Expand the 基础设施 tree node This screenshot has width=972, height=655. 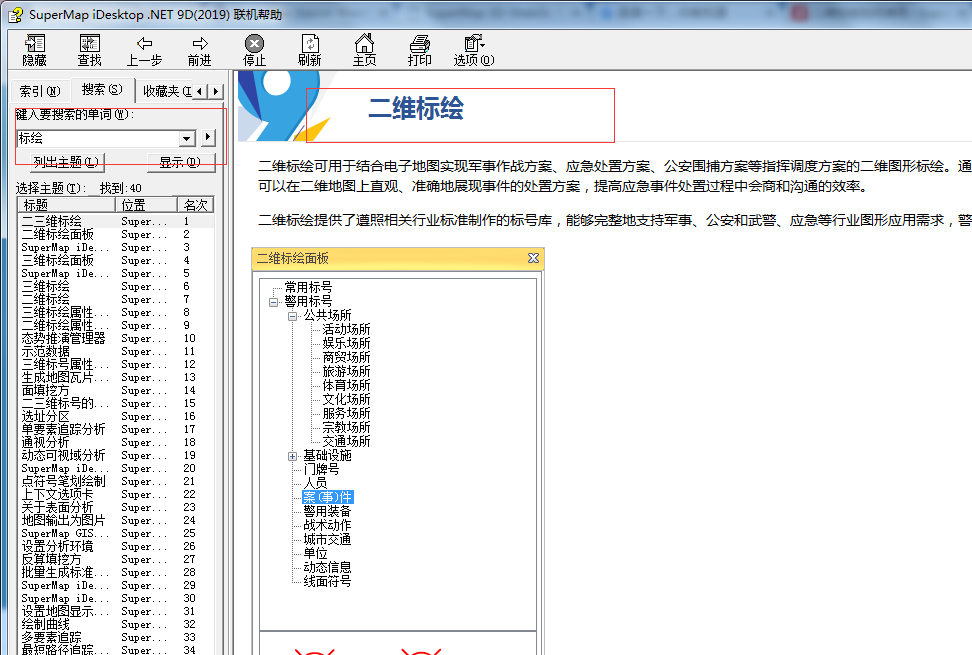click(x=293, y=457)
